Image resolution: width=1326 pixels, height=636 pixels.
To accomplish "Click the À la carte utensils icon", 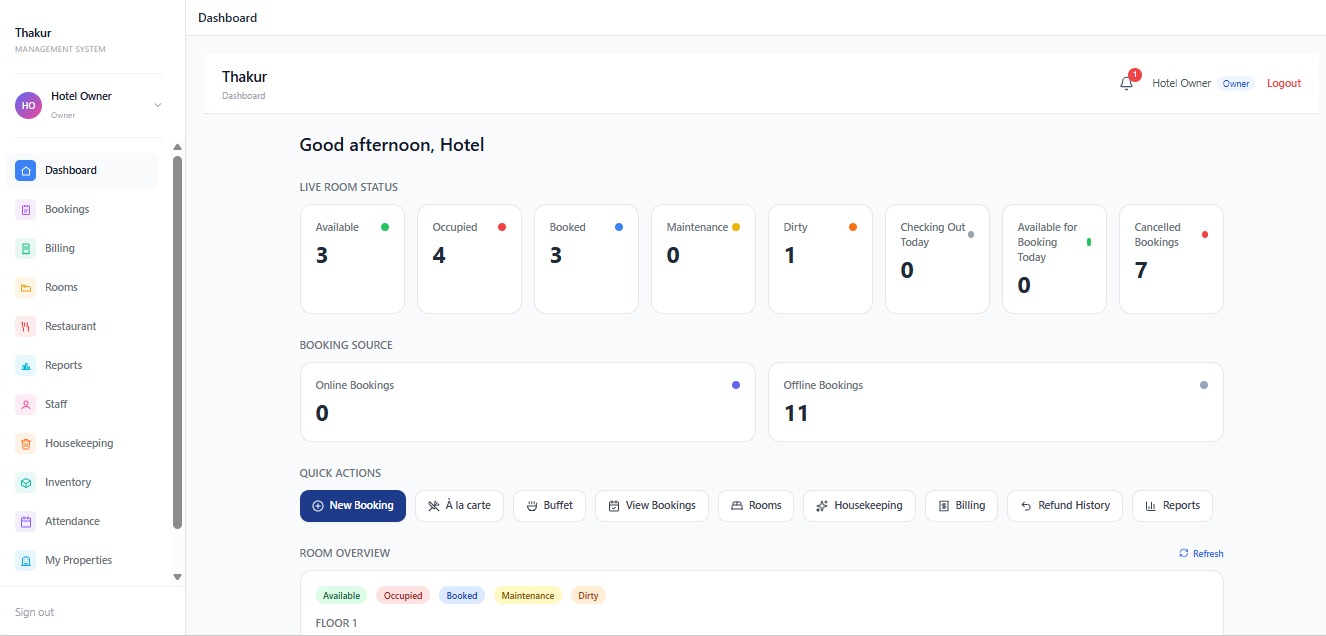I will (x=434, y=506).
